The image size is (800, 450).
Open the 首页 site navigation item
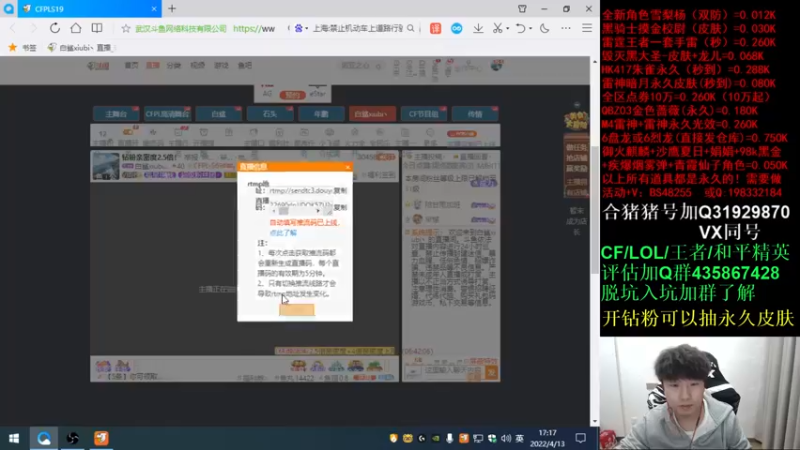(131, 65)
